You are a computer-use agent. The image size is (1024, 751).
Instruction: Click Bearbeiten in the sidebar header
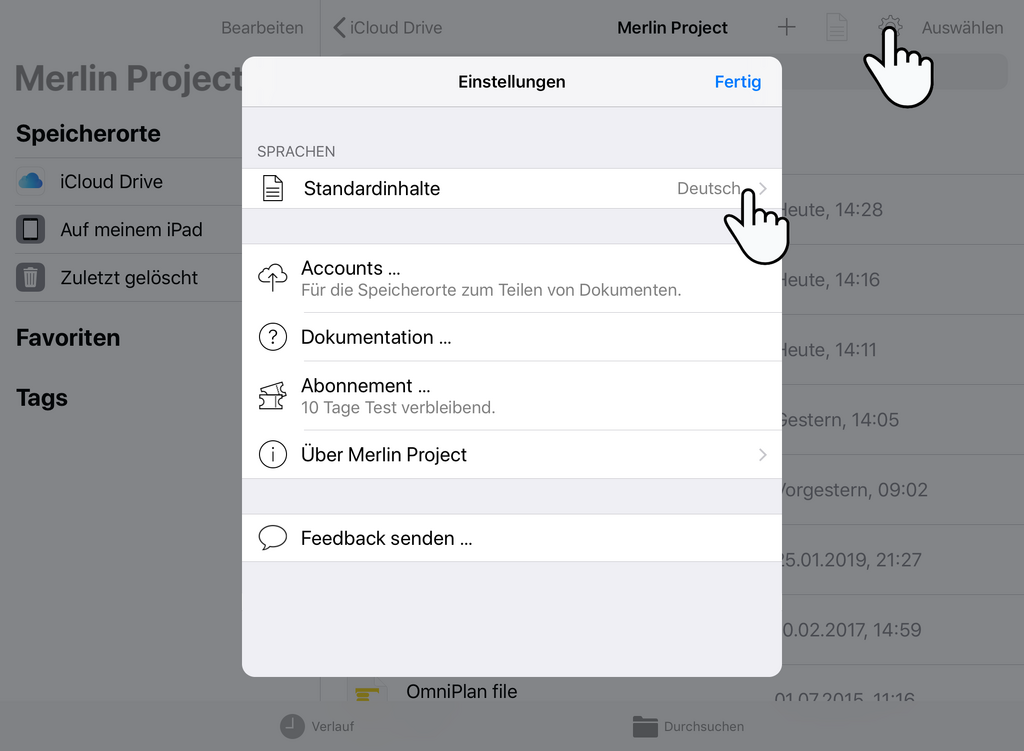click(262, 28)
